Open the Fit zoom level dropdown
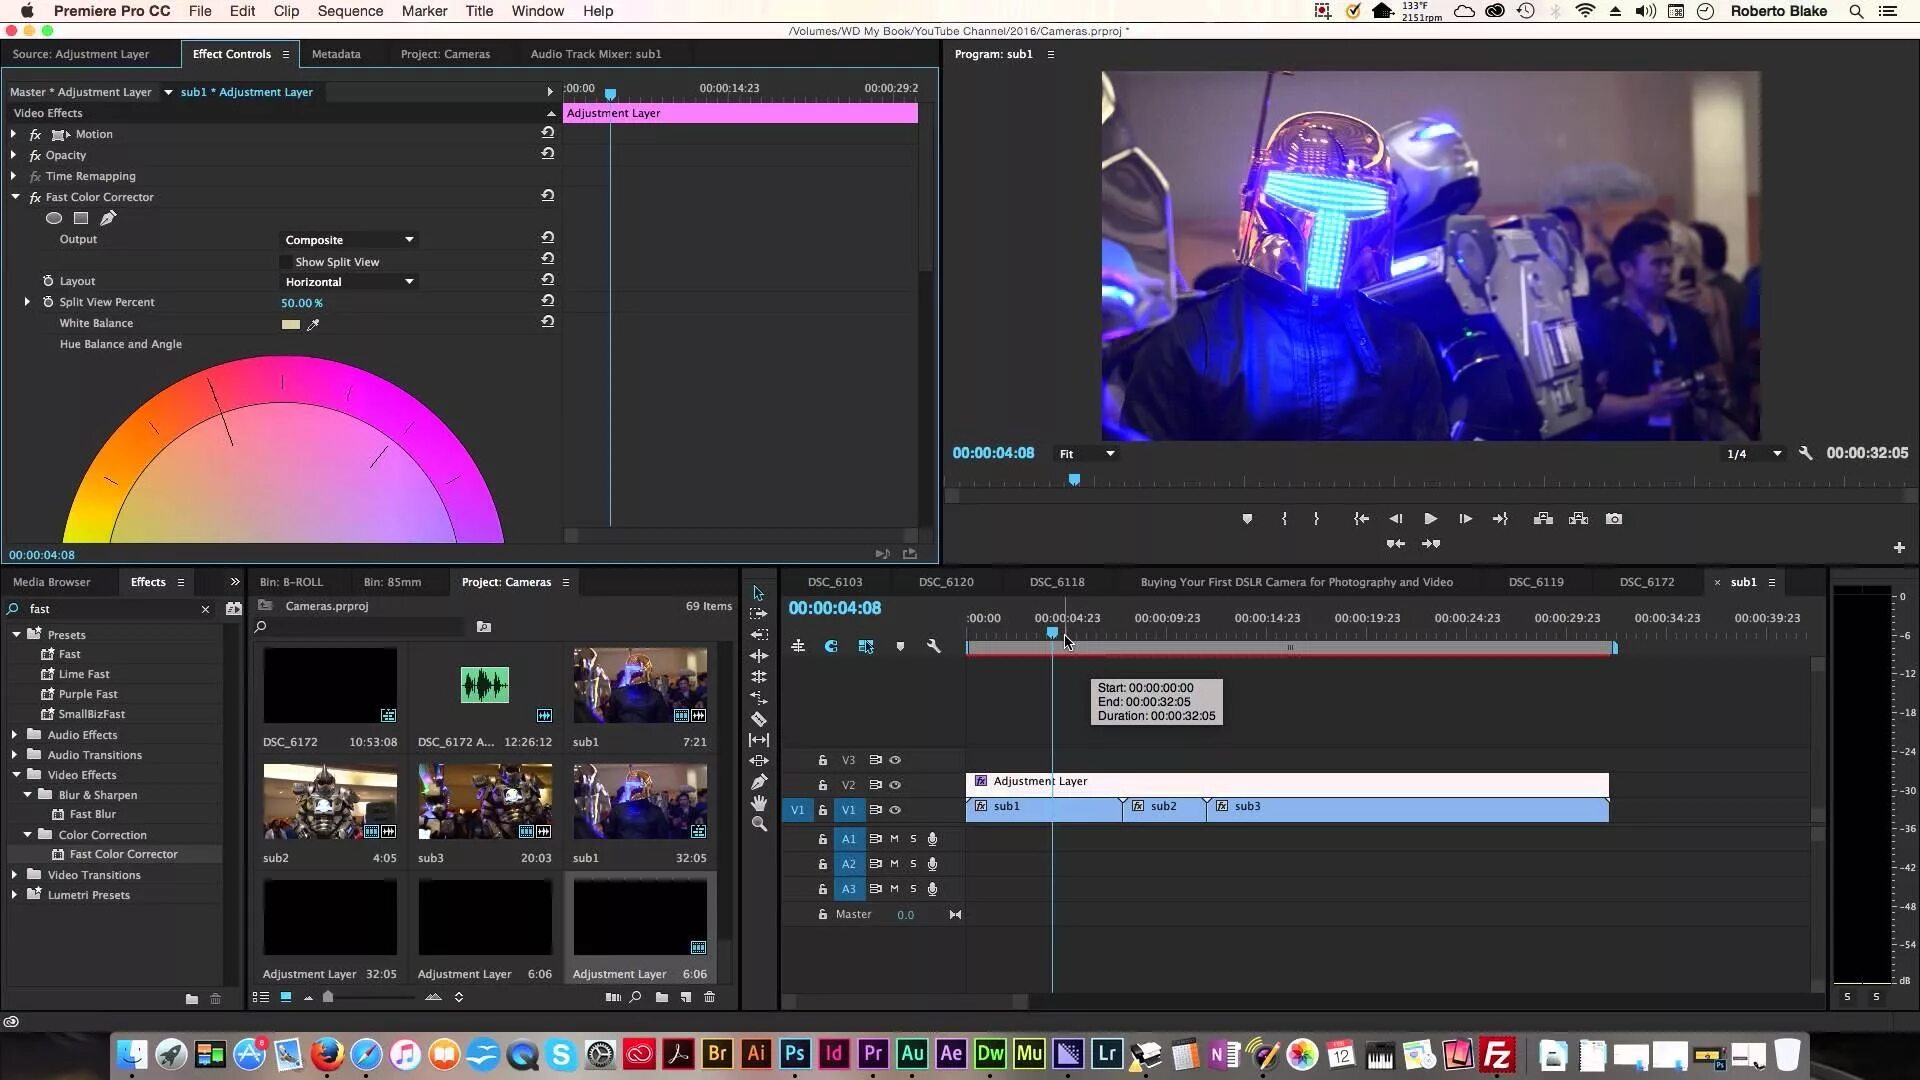Image resolution: width=1920 pixels, height=1080 pixels. click(1086, 454)
